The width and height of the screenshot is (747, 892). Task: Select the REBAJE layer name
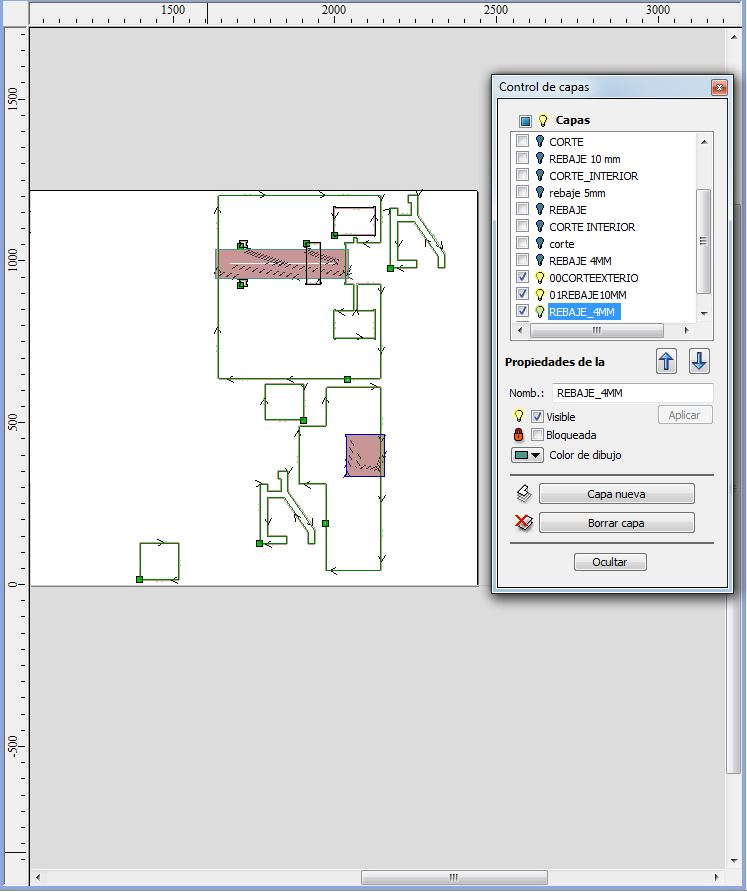coord(567,210)
